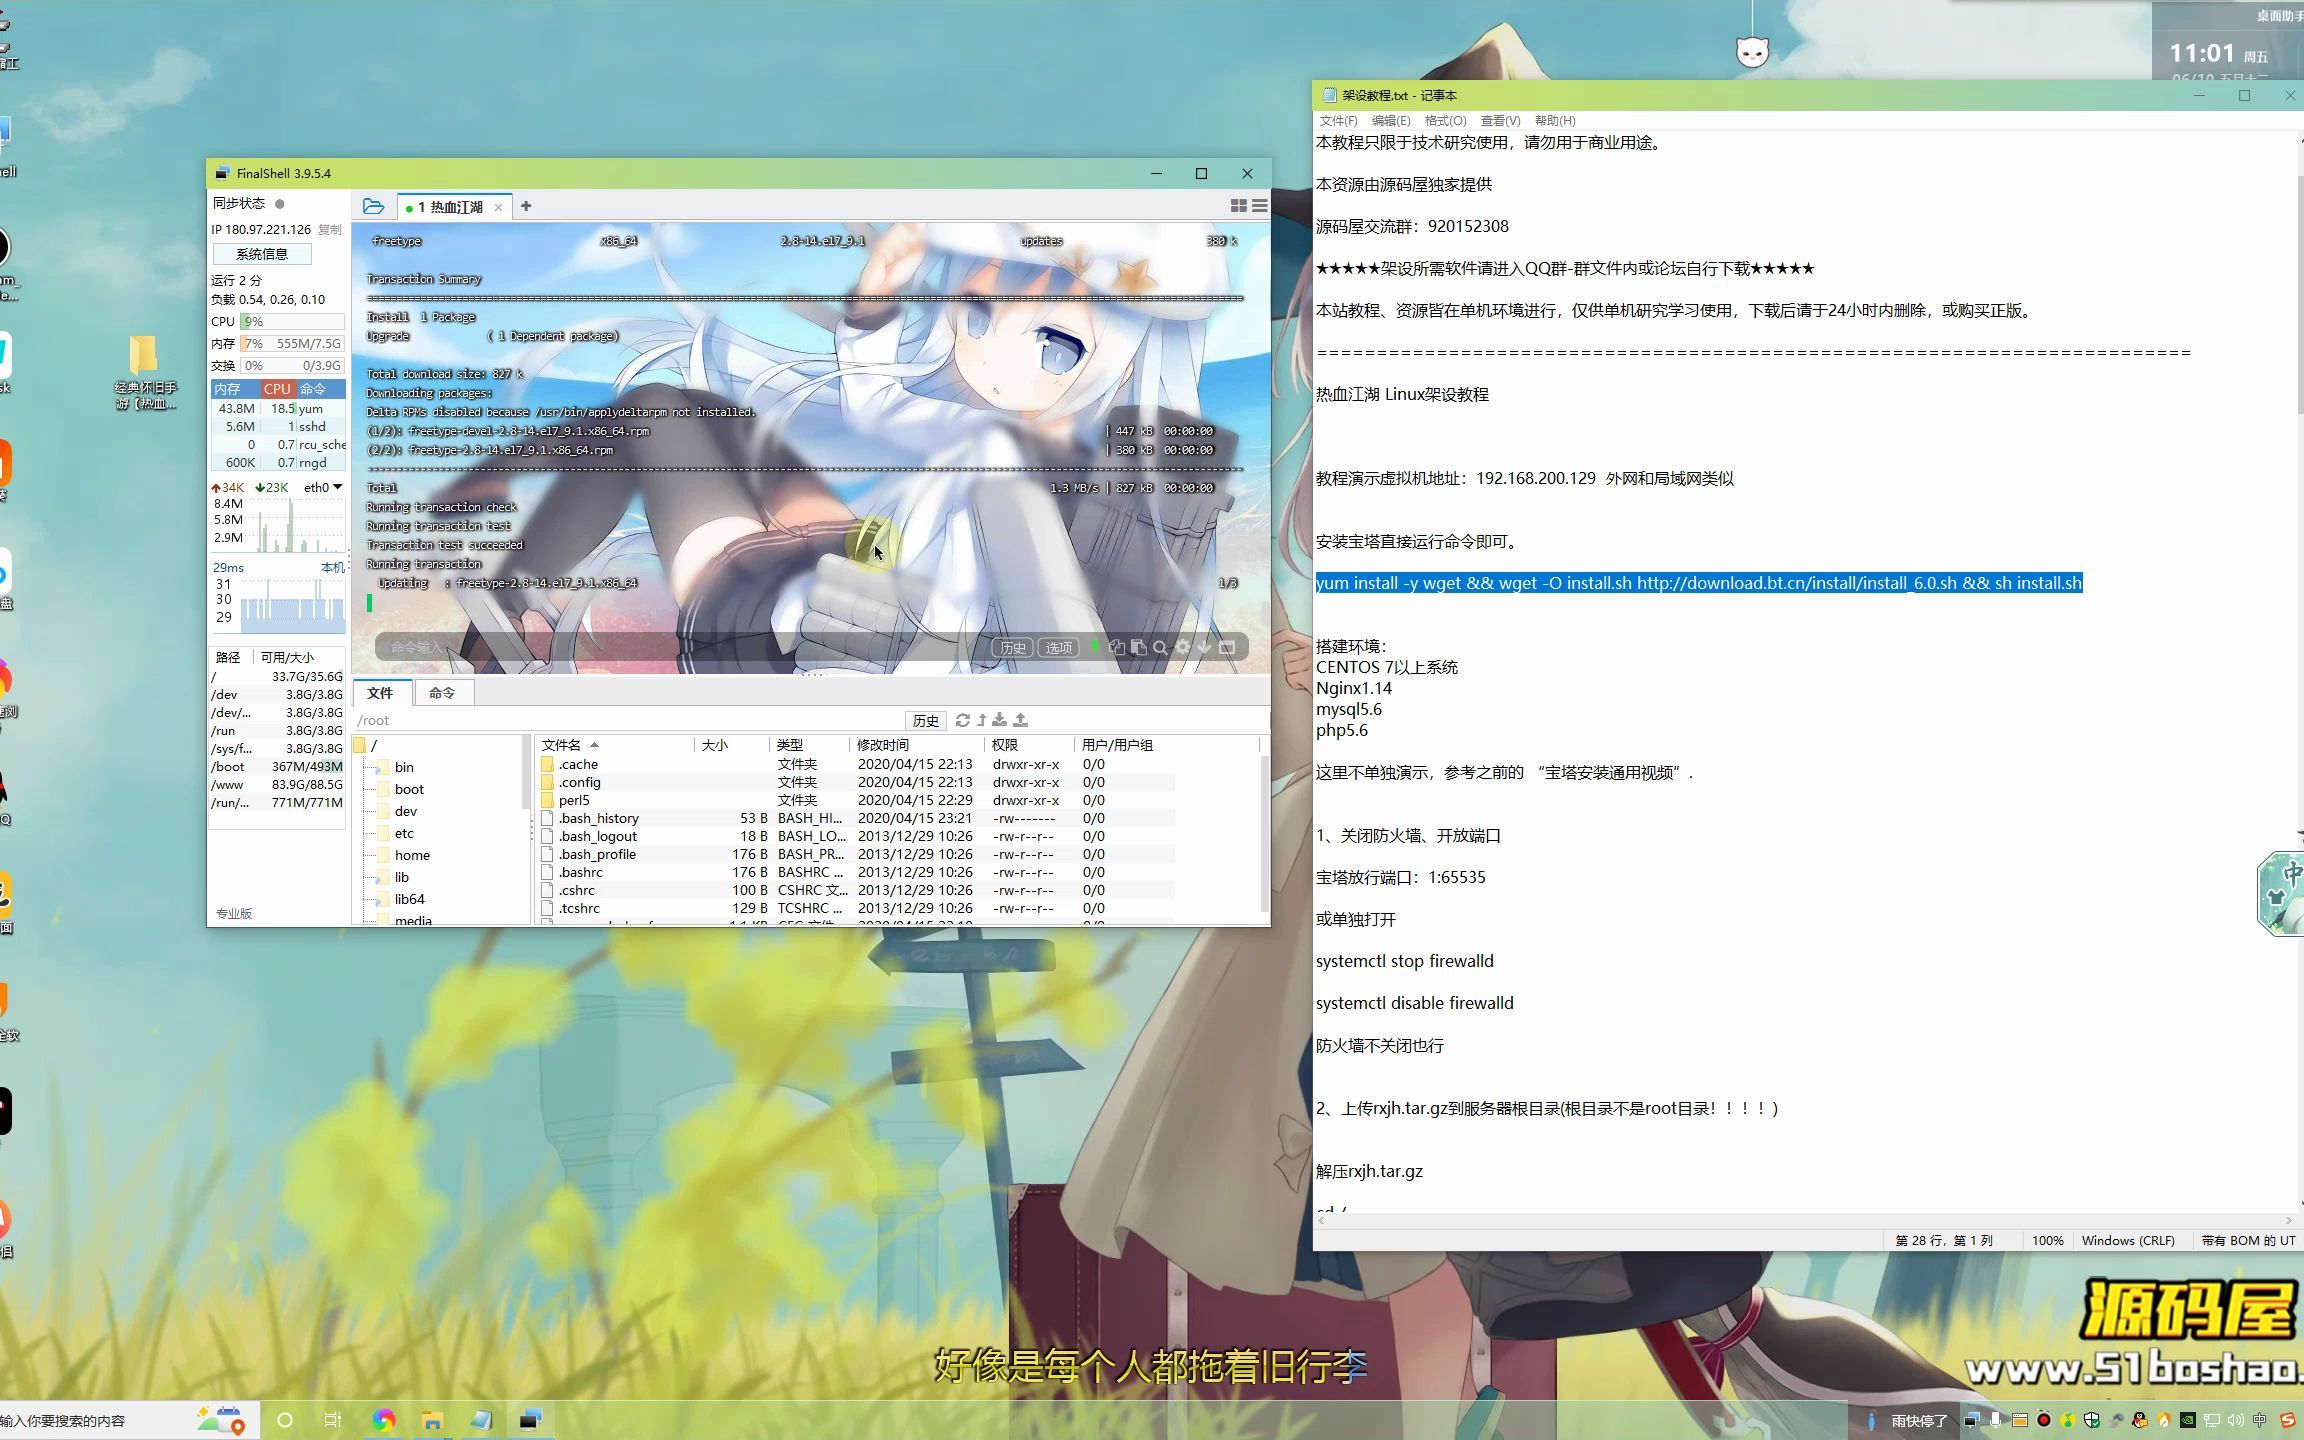
Task: Click the Notepad horizontal scrollbar
Action: 1803,1220
